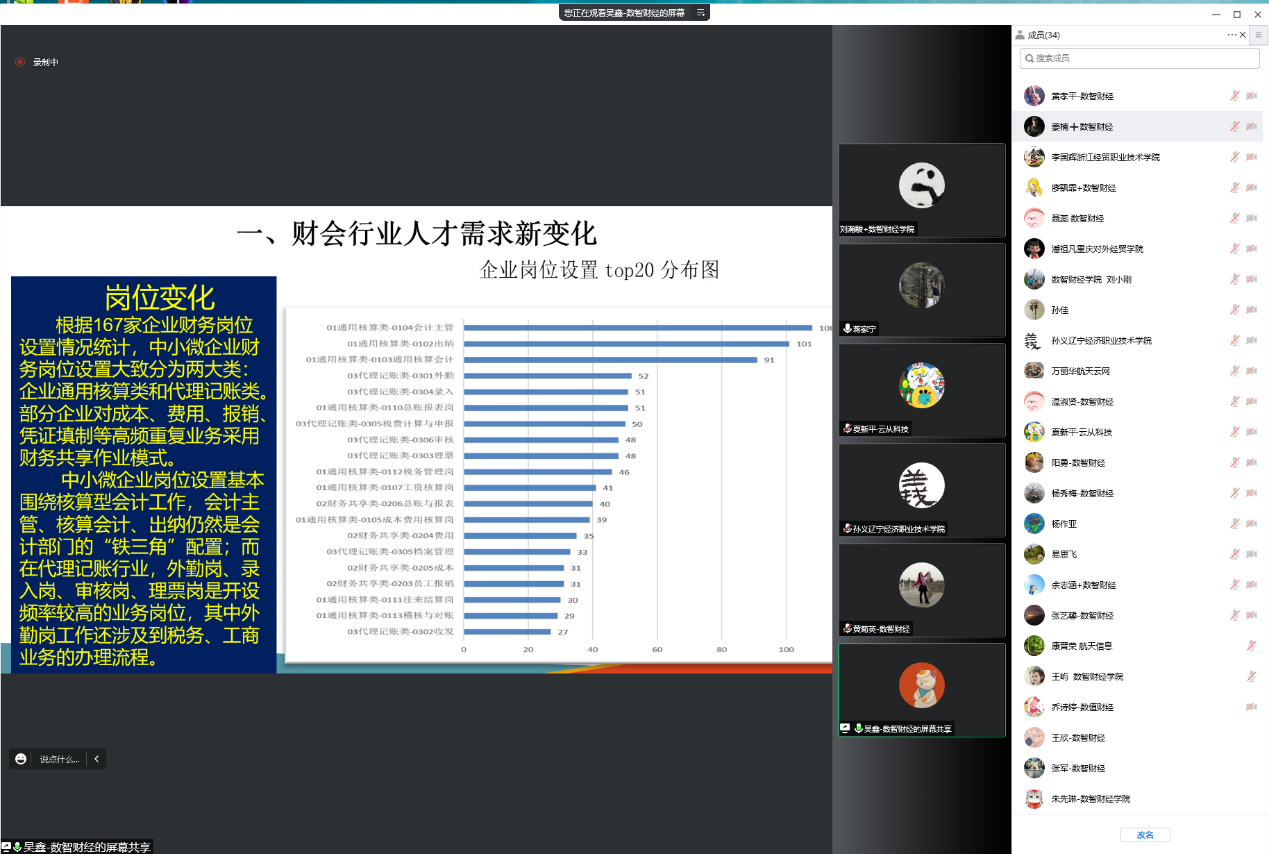The image size is (1269, 854).
Task: Close the members panel
Action: 1243,35
